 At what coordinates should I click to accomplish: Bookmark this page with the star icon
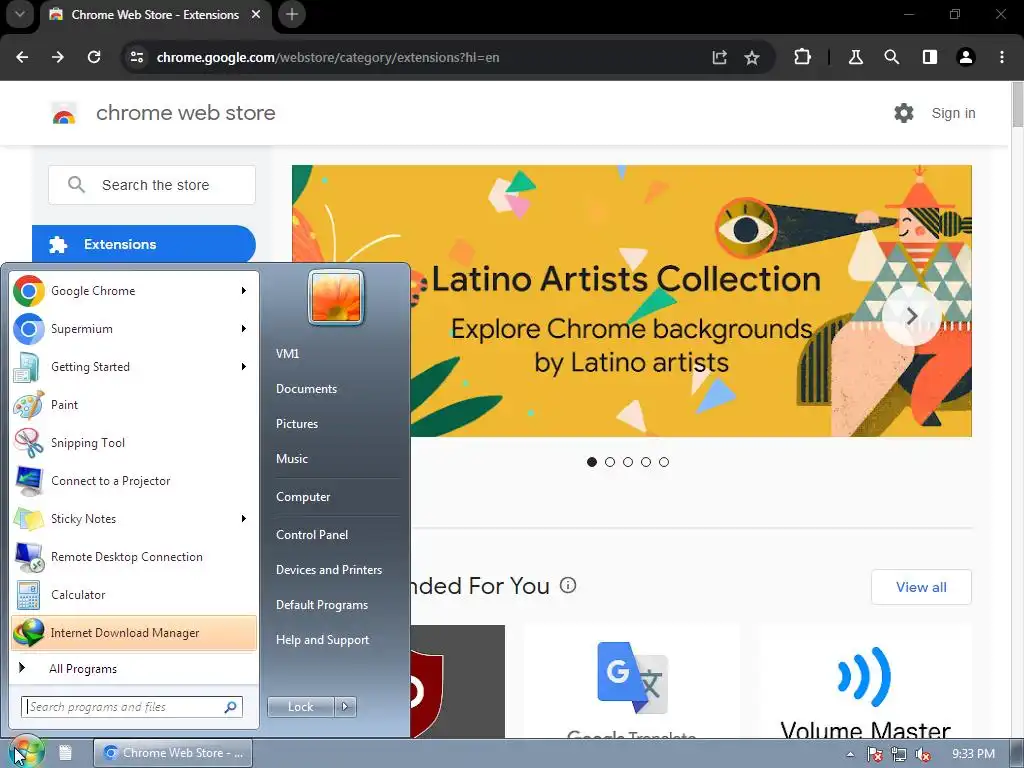pos(752,57)
